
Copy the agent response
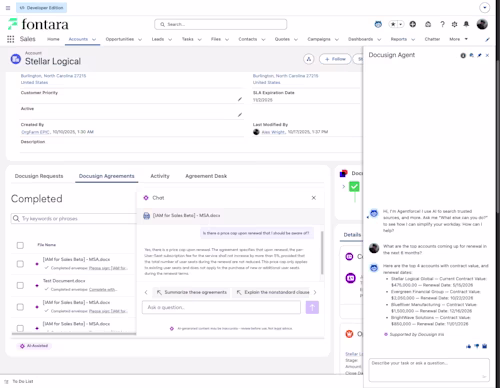485,346
